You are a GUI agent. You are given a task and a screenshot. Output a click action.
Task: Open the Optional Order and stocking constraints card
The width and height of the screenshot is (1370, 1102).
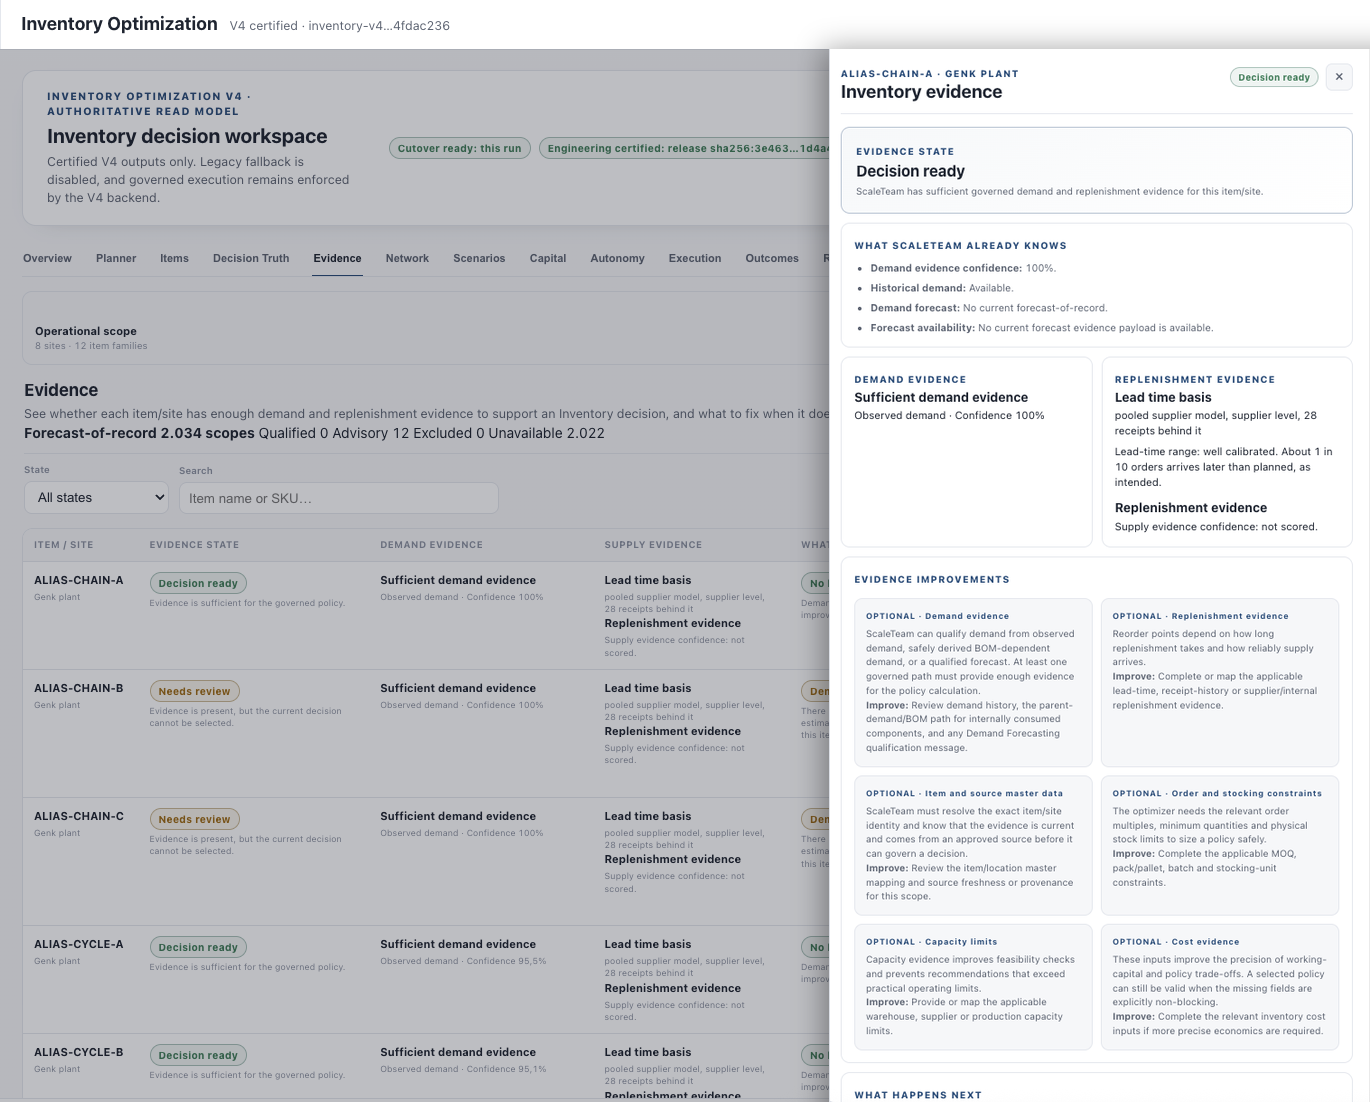click(1220, 846)
